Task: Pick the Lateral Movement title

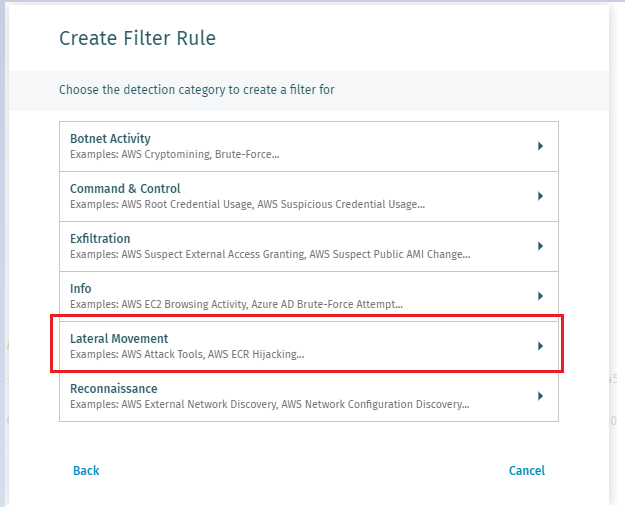Action: (119, 338)
